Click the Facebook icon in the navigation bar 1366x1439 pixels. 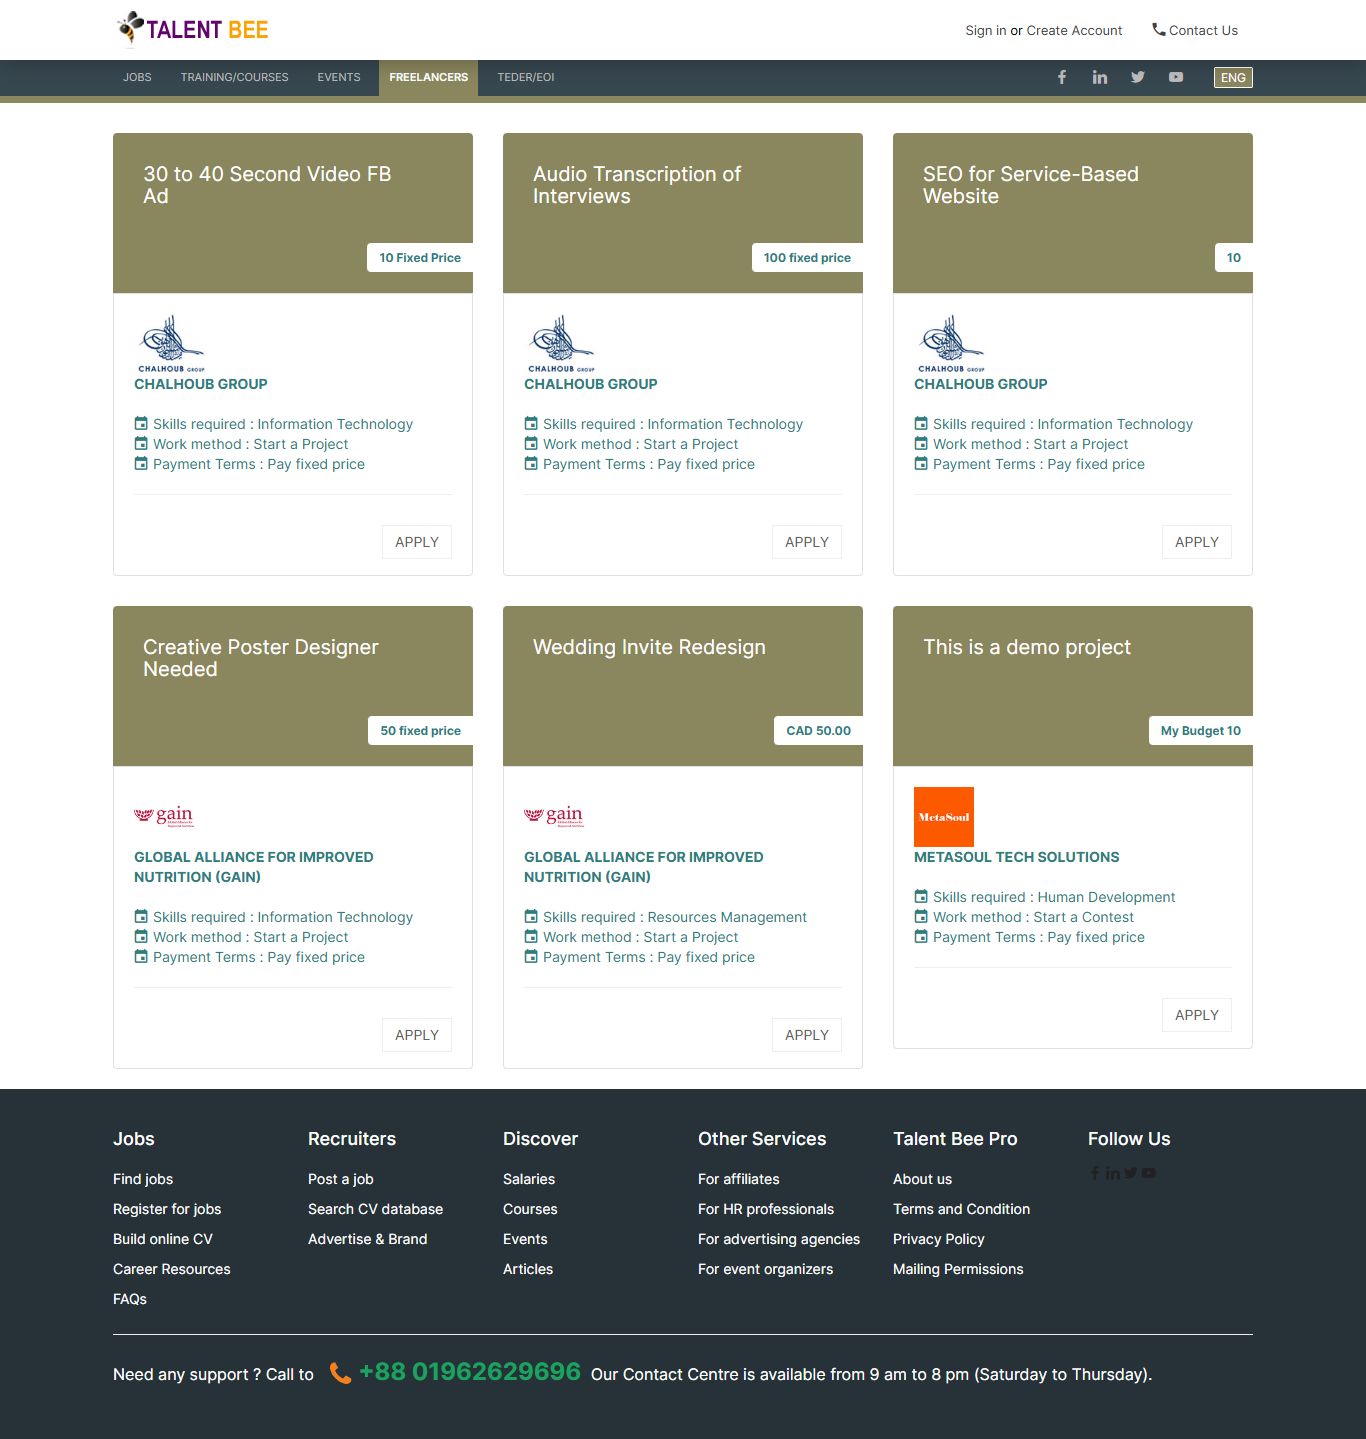(x=1062, y=77)
